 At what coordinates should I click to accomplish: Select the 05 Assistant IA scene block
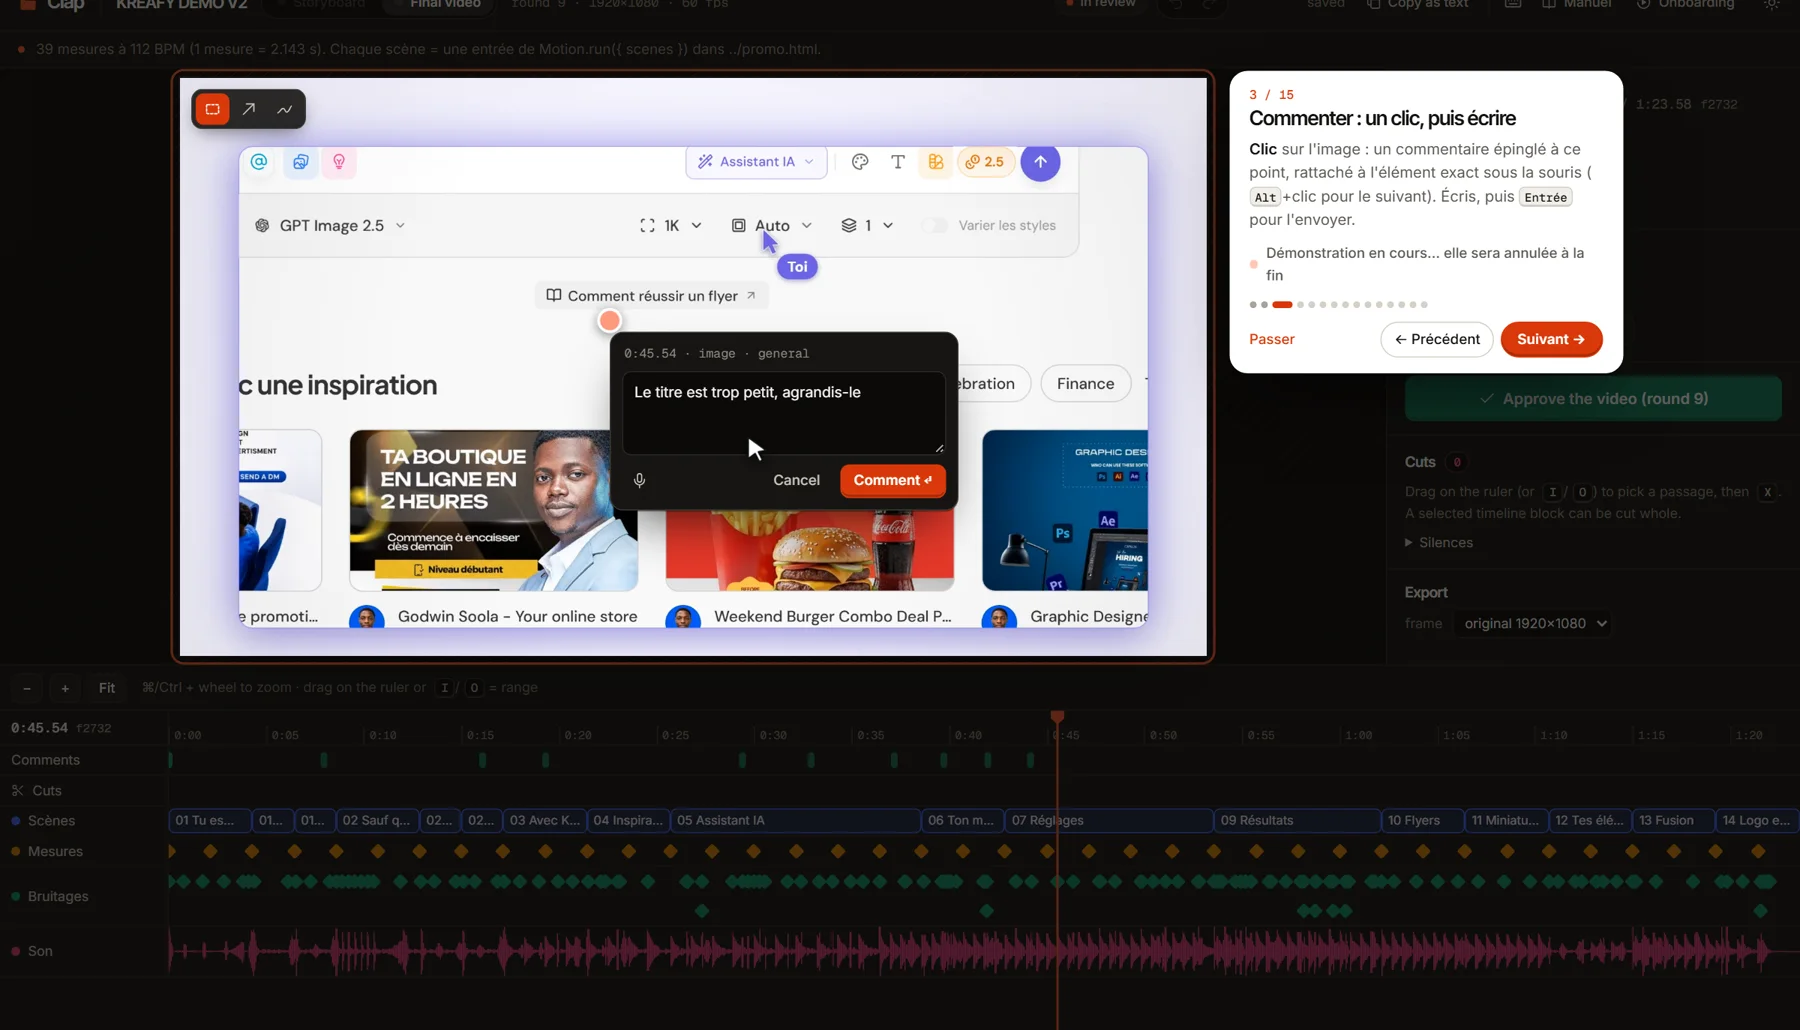(x=795, y=821)
